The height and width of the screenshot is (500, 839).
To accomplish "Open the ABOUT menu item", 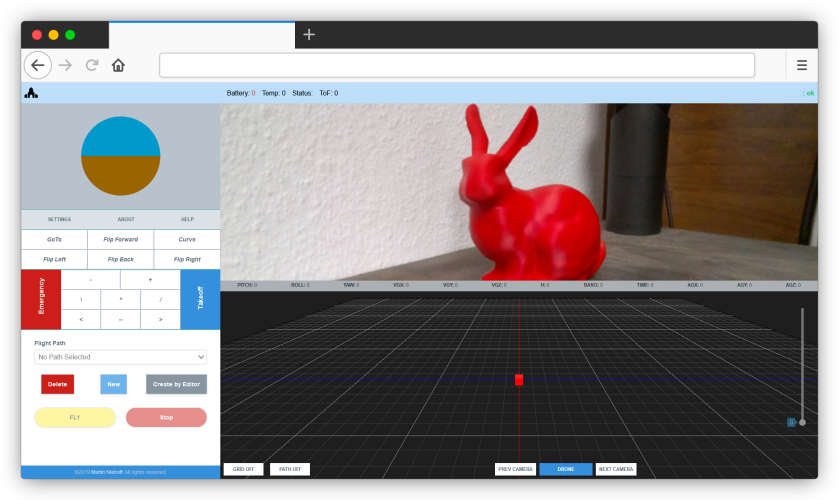I will click(x=126, y=219).
